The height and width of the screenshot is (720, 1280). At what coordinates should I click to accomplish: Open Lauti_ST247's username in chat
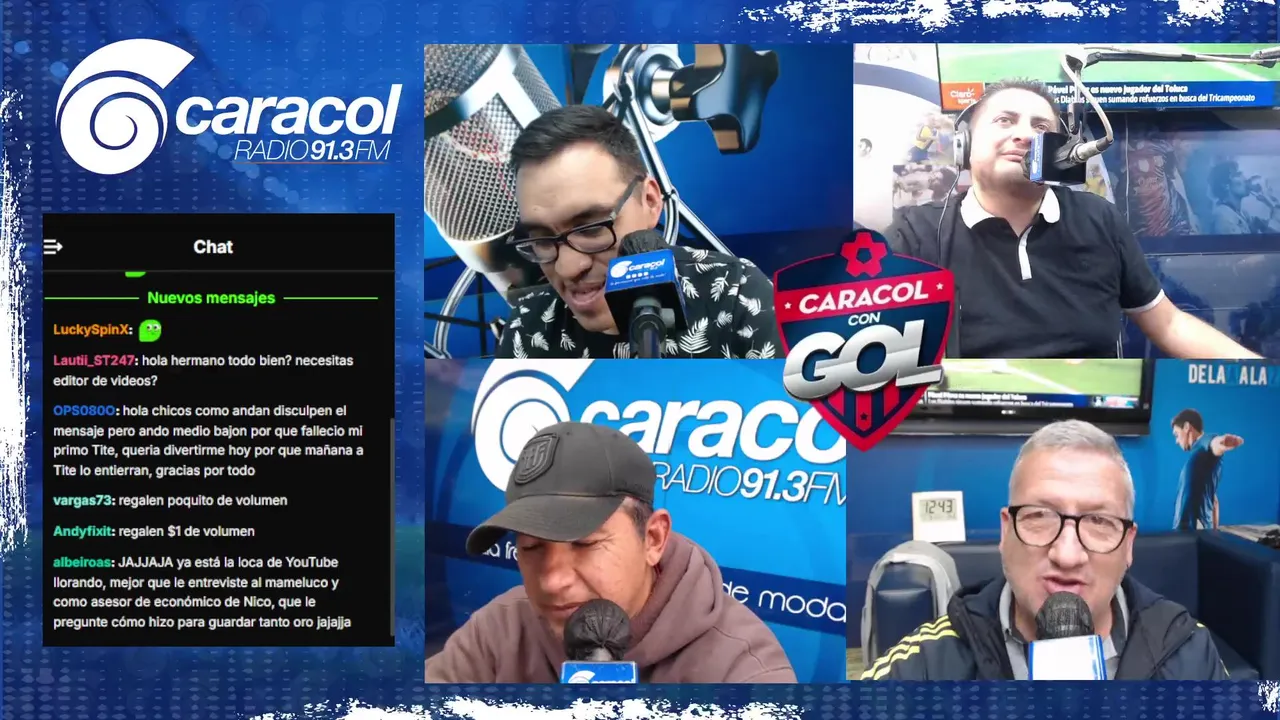[95, 360]
